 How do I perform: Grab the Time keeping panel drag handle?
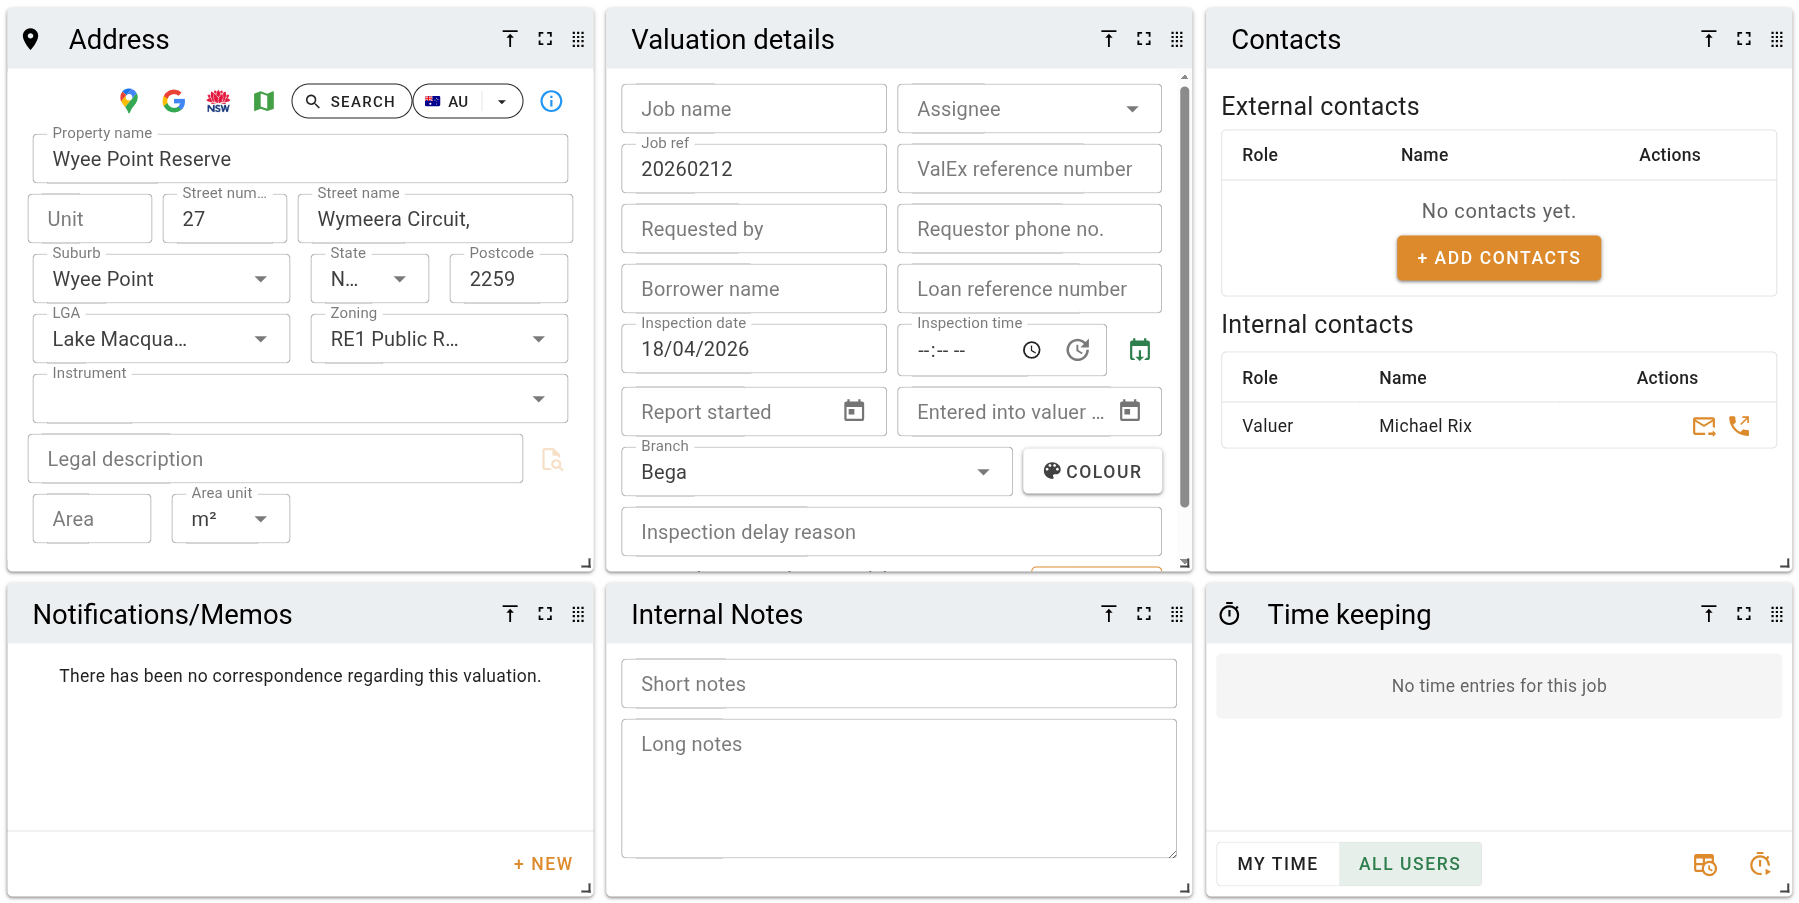pos(1777,614)
